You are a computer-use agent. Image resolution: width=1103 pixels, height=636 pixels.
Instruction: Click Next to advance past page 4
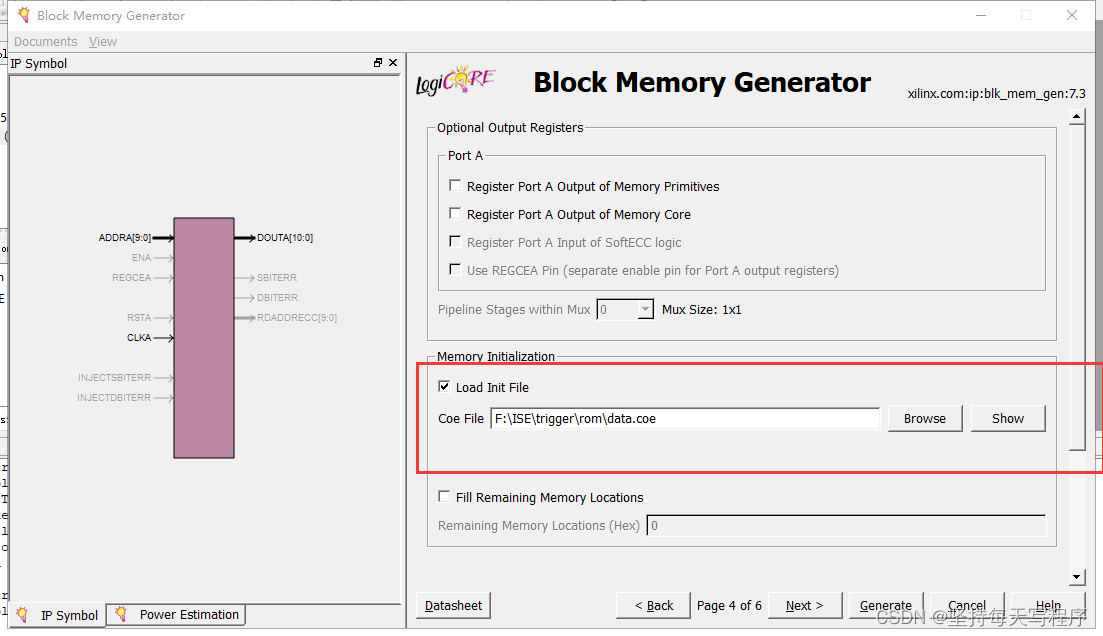804,605
